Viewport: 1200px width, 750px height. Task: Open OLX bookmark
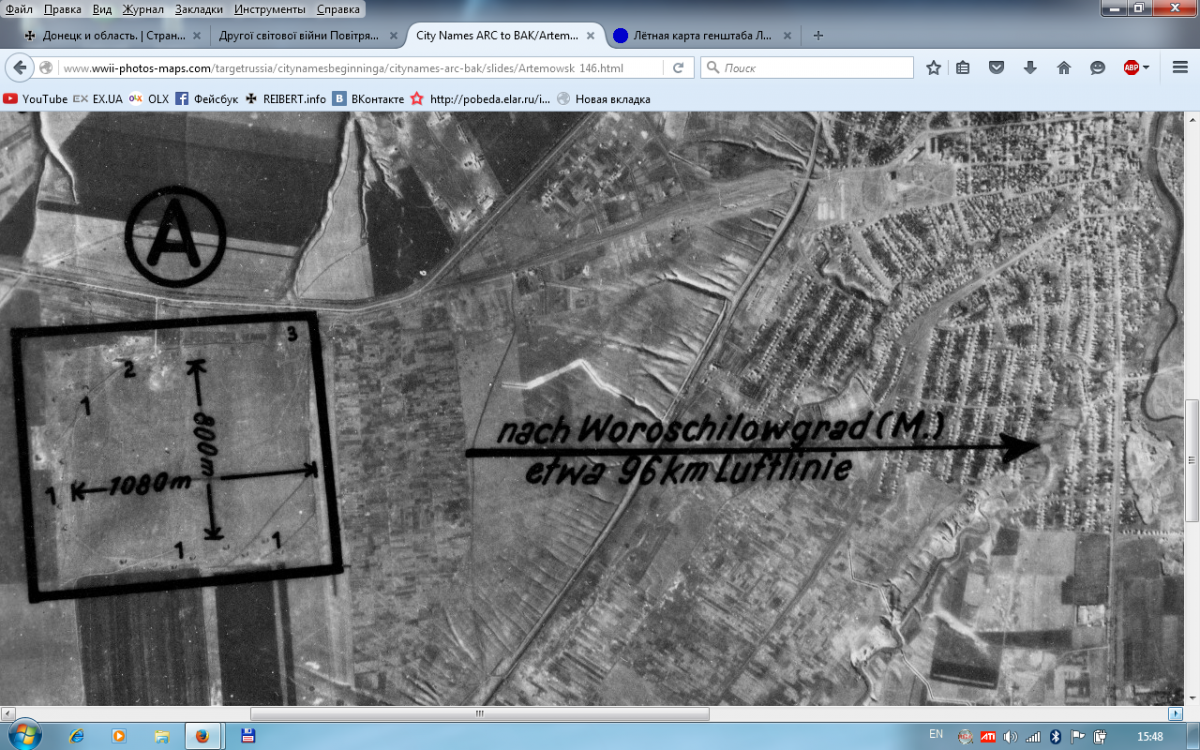[149, 99]
